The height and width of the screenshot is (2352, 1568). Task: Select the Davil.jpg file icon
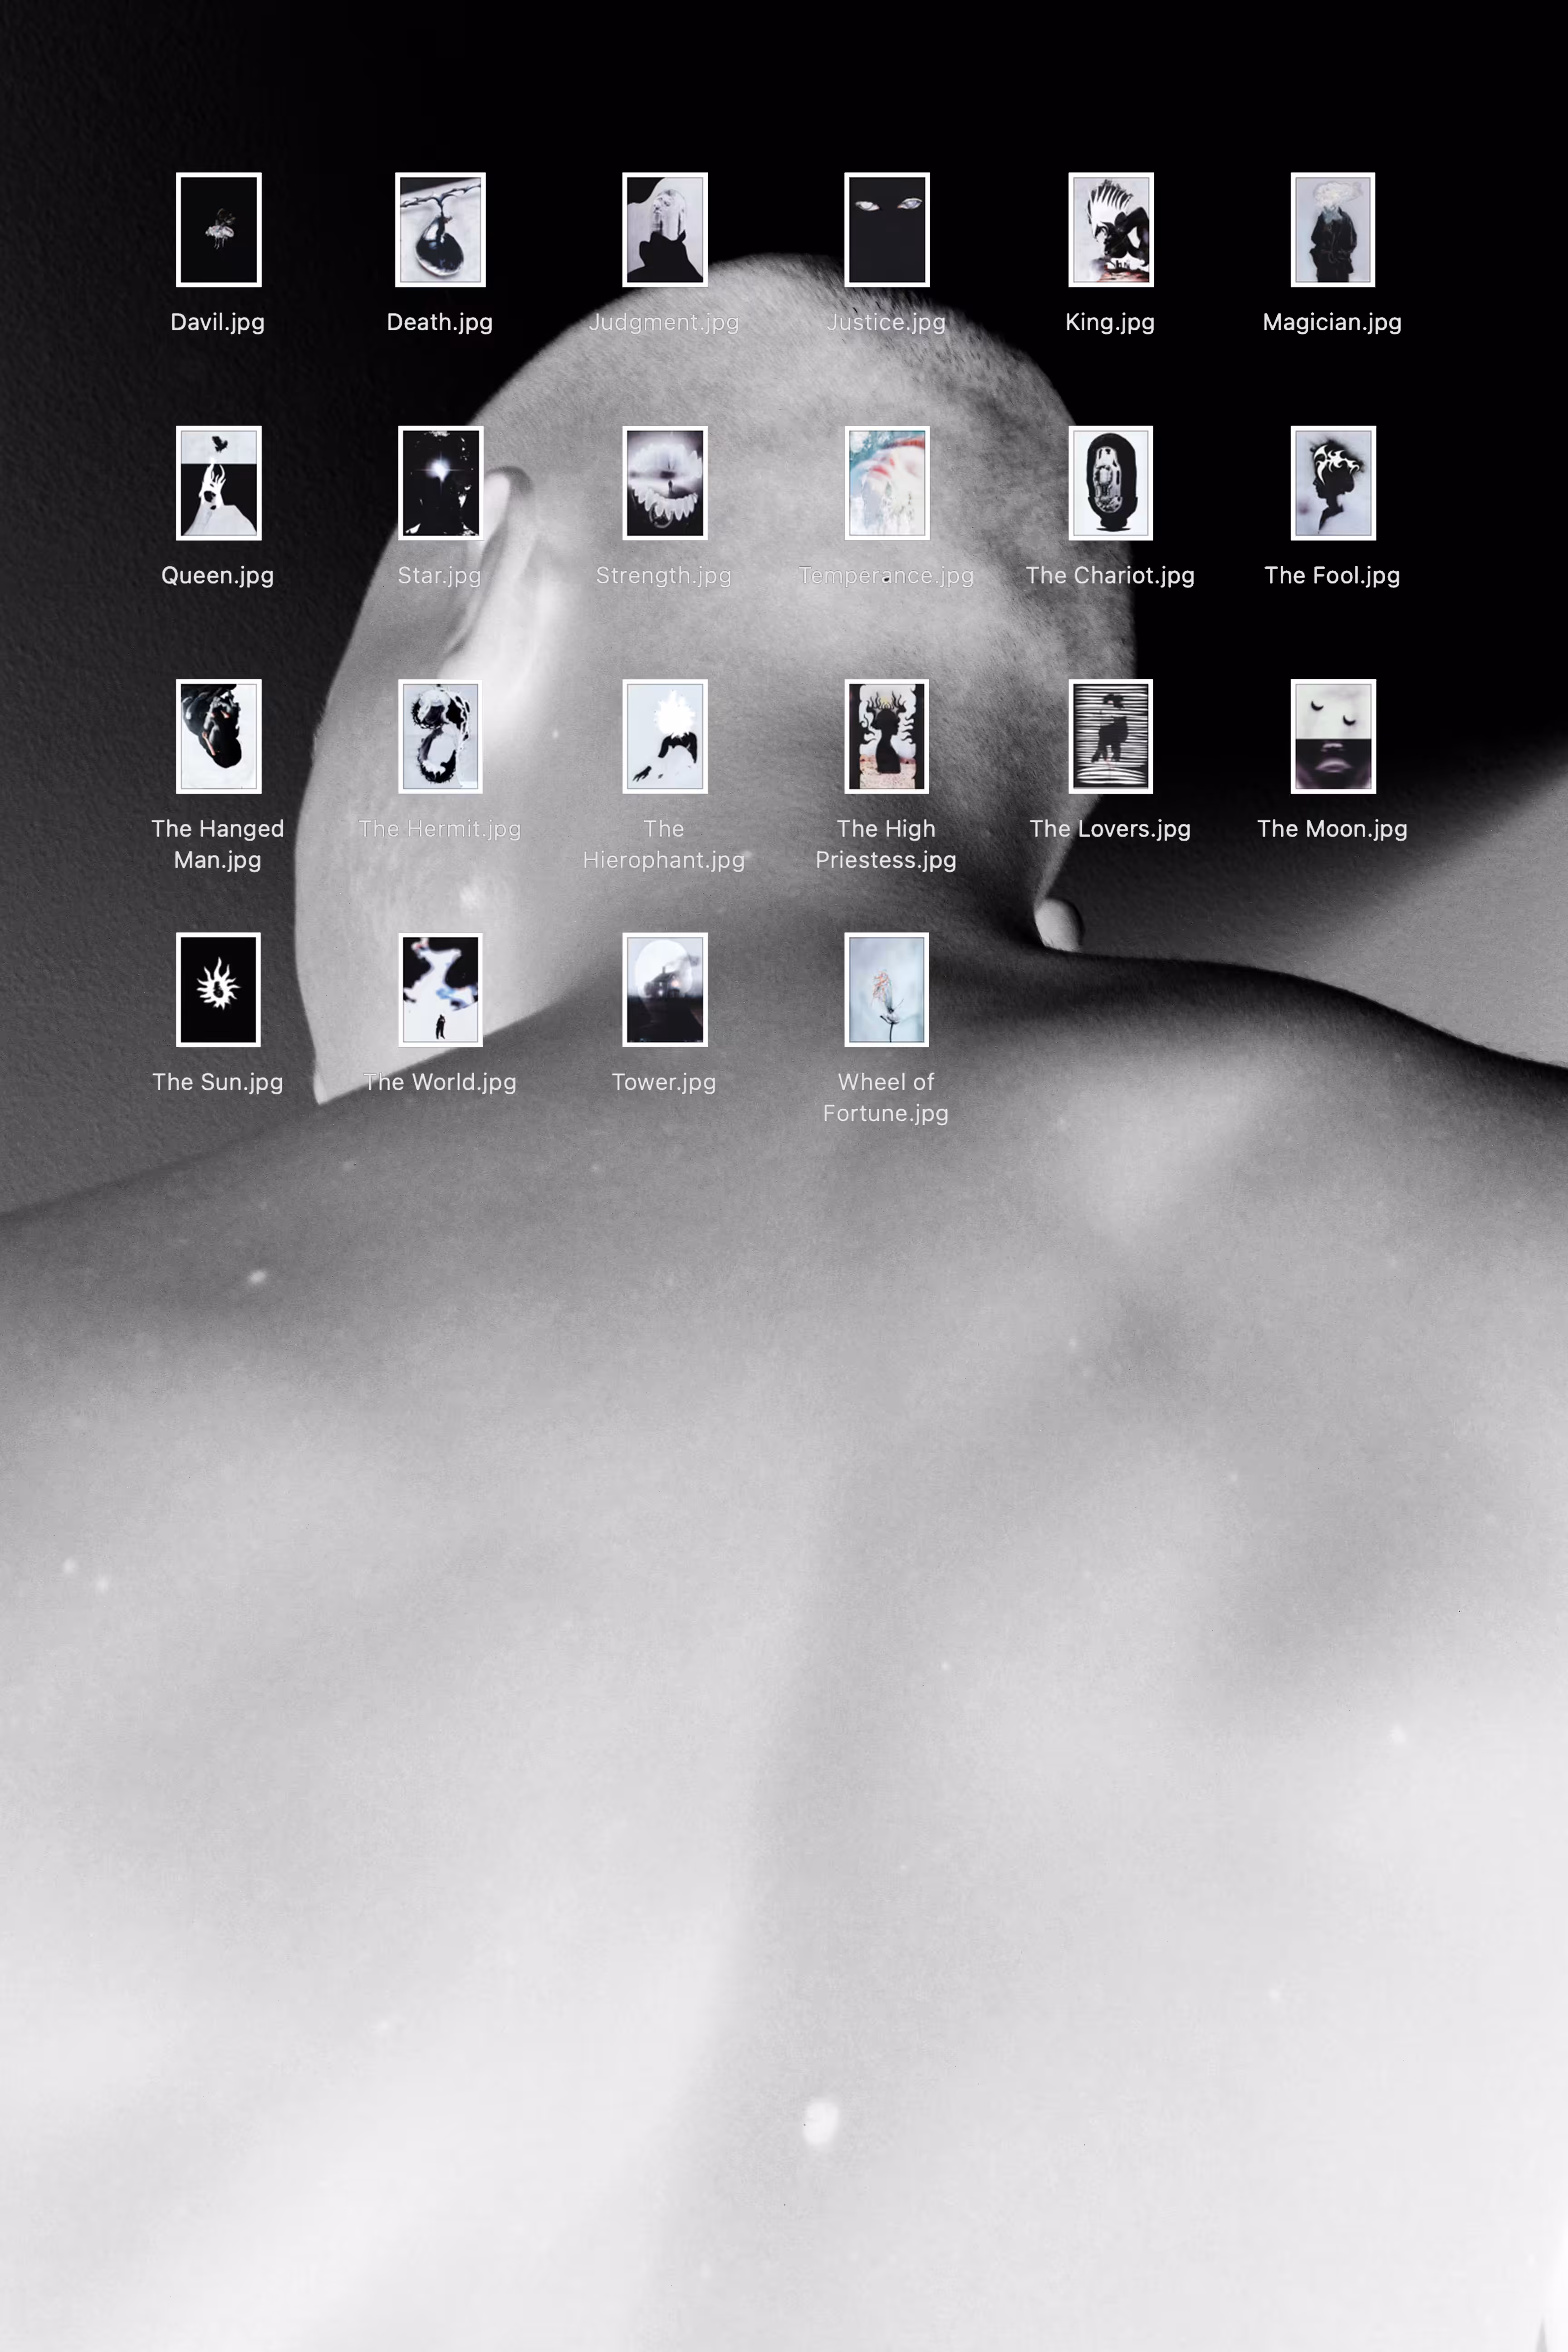click(218, 230)
